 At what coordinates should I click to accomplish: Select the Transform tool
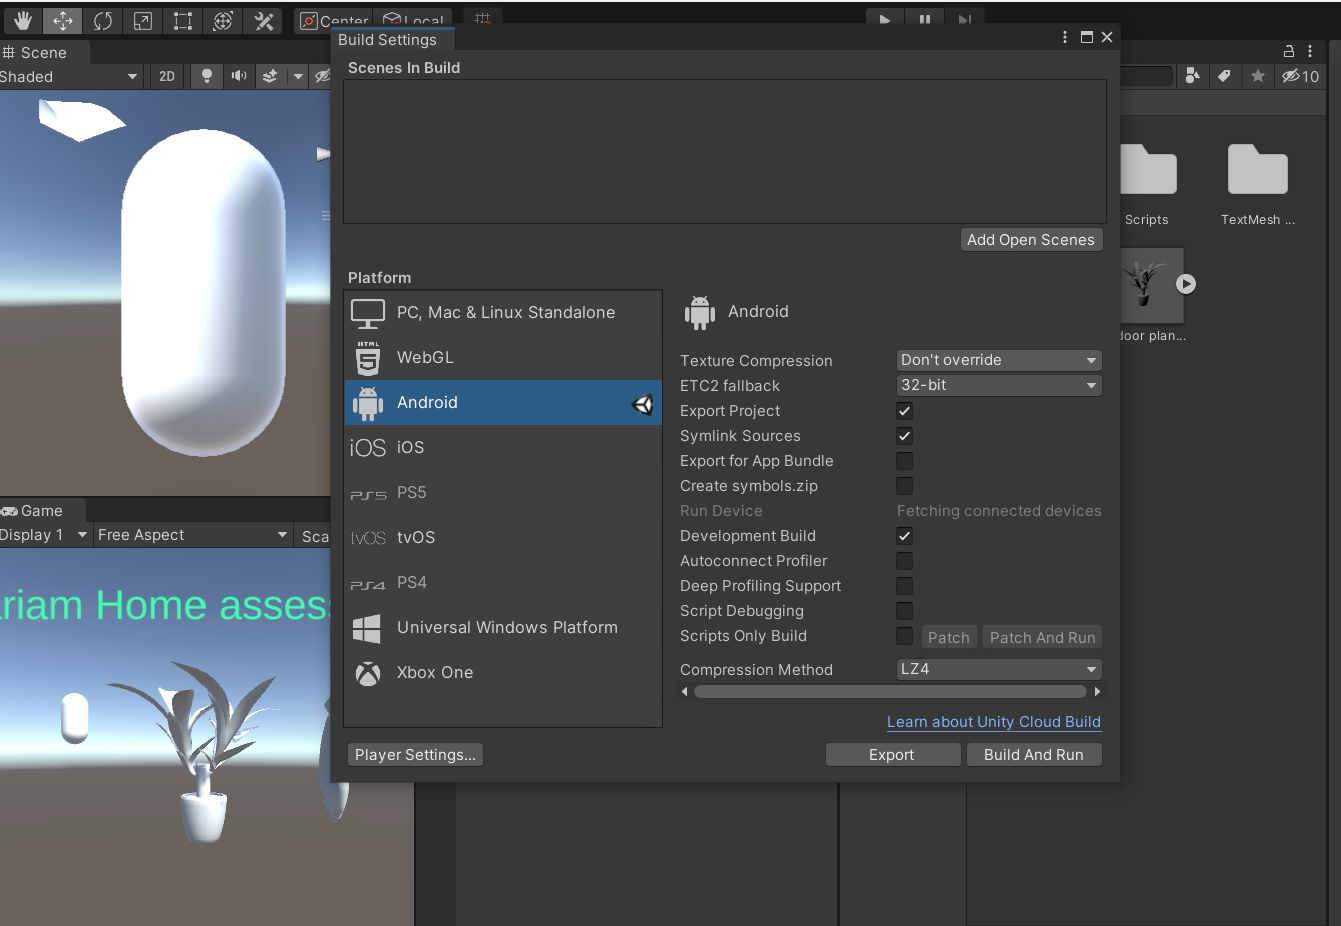pos(223,21)
